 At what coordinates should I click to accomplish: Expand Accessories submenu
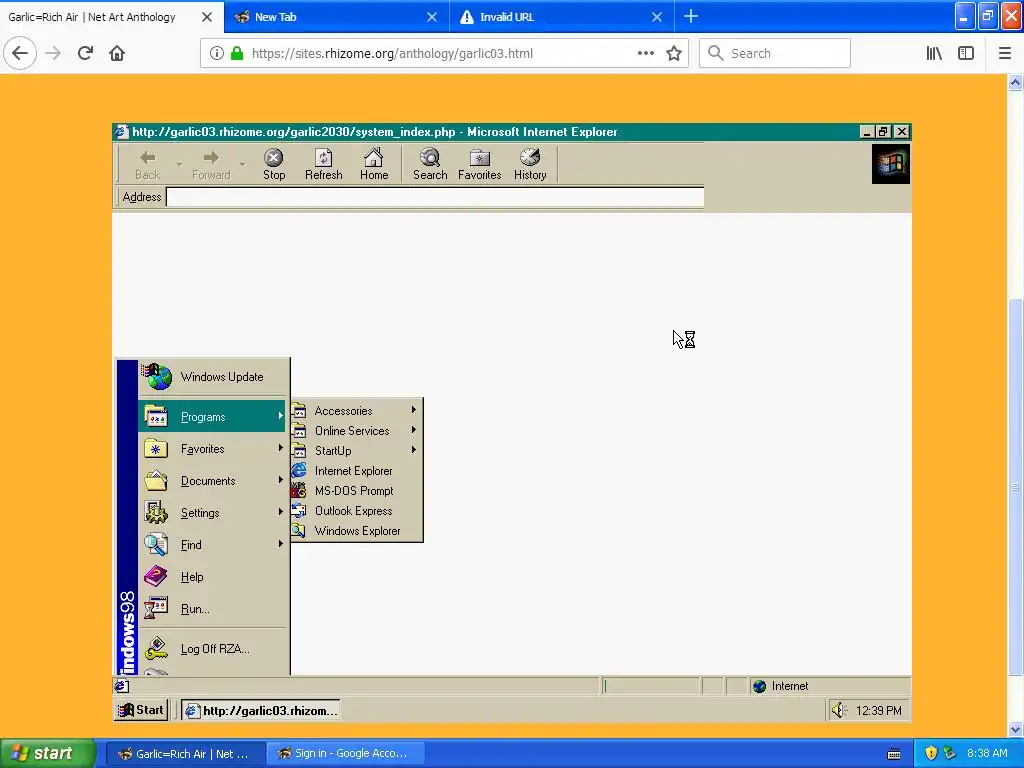pos(356,411)
